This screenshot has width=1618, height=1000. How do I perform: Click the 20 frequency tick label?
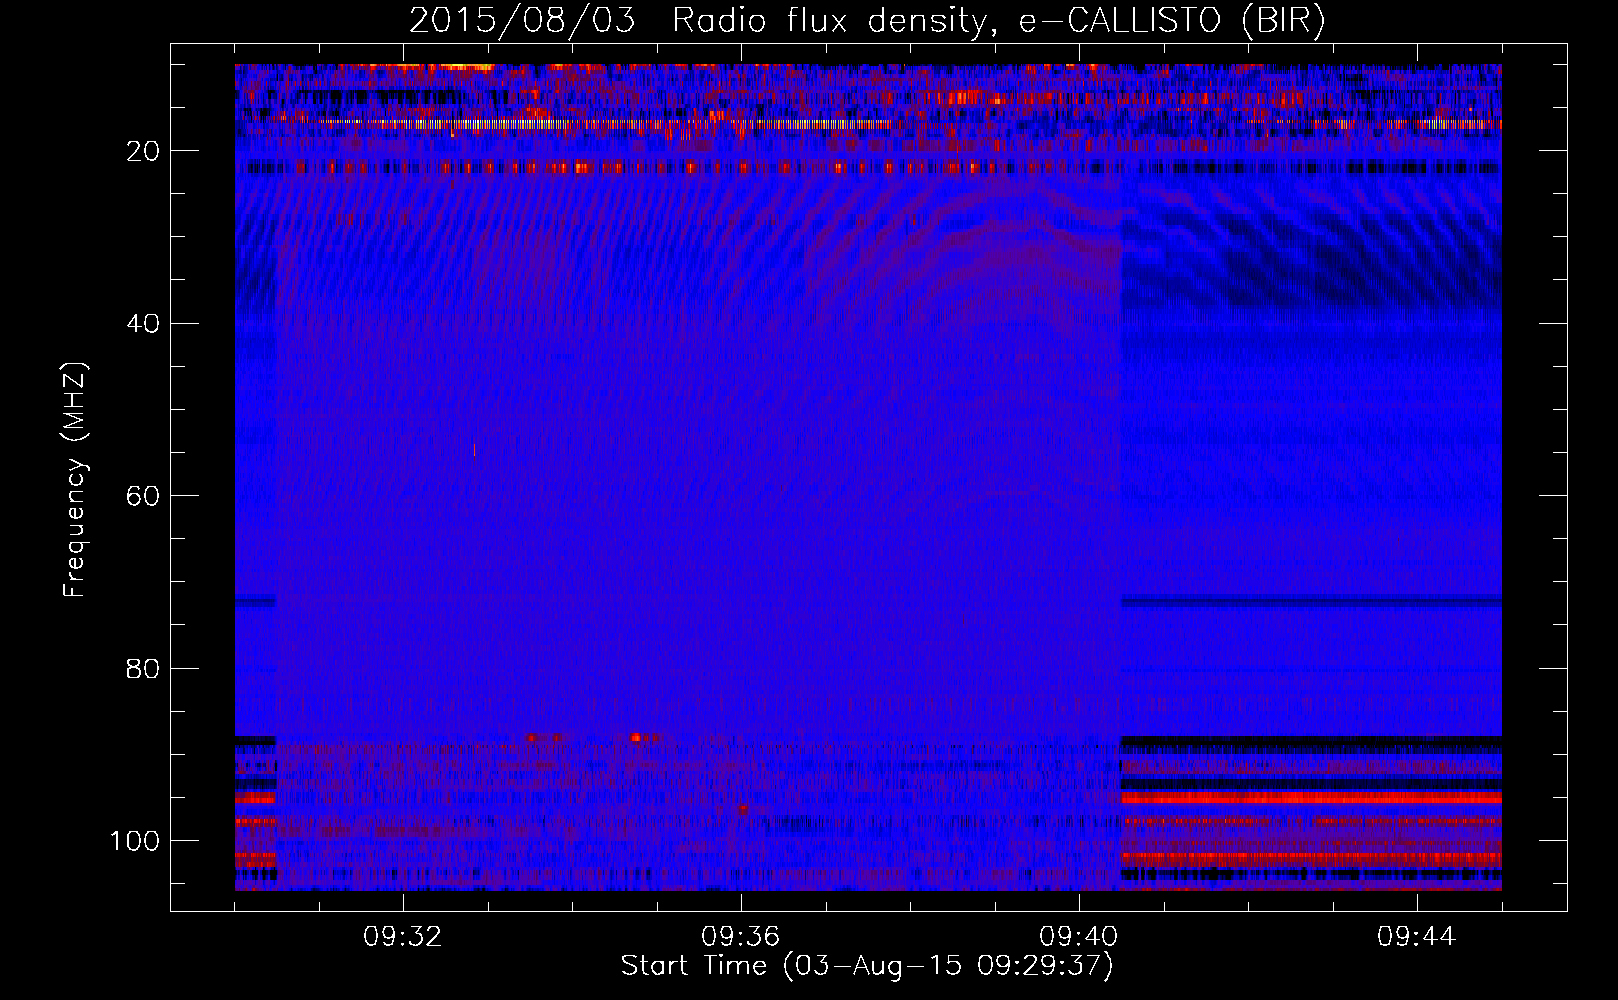[x=144, y=151]
